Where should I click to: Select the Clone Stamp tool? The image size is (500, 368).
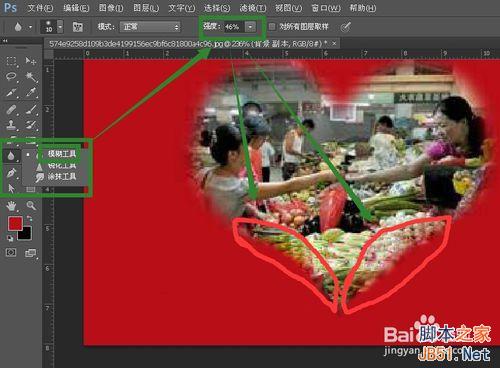point(11,125)
